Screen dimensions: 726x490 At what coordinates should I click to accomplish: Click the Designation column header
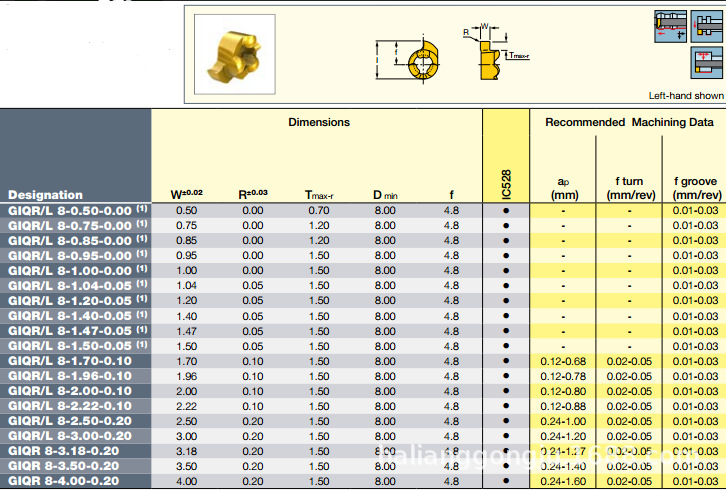coord(46,195)
